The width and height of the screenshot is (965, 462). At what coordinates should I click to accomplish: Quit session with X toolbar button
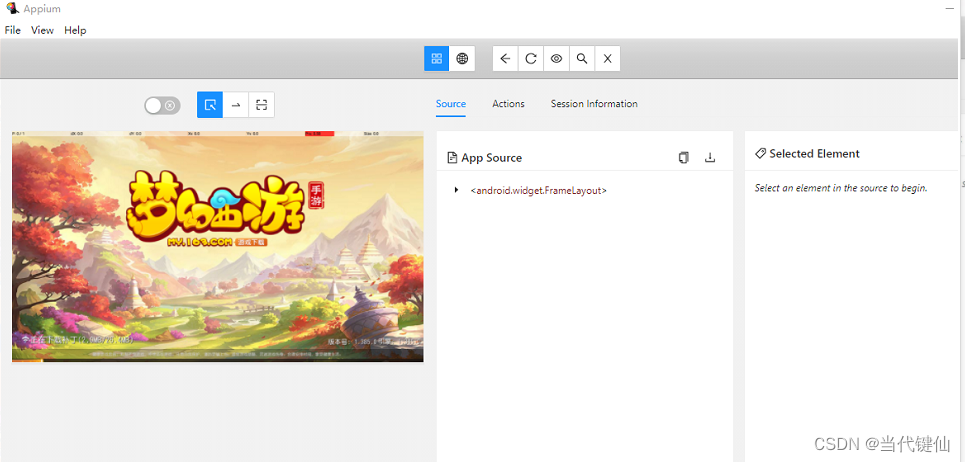click(607, 58)
